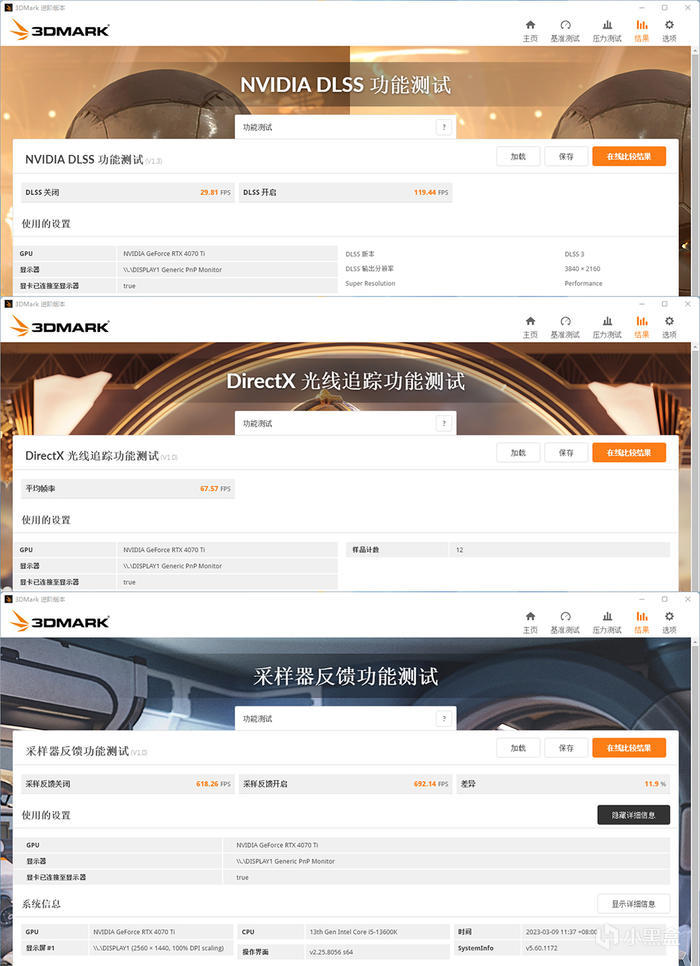Click 平均帧率 67.57 FPS score
The width and height of the screenshot is (700, 966).
128,489
